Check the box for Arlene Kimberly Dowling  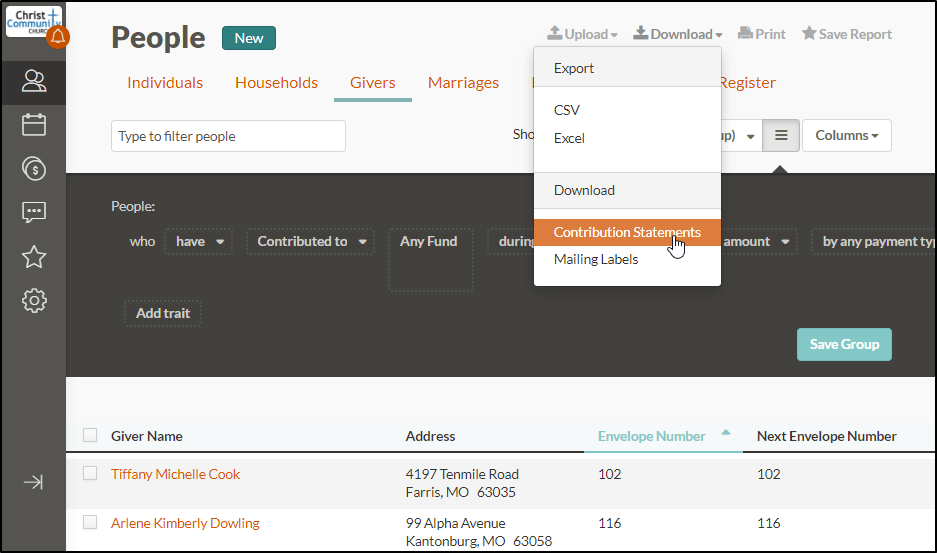(90, 522)
